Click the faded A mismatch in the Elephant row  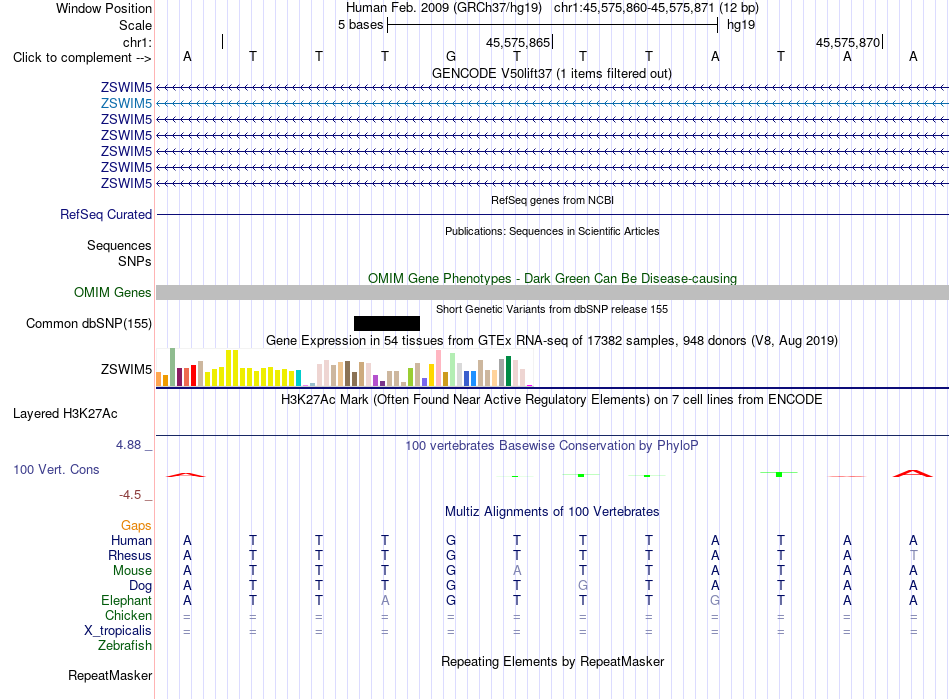385,600
